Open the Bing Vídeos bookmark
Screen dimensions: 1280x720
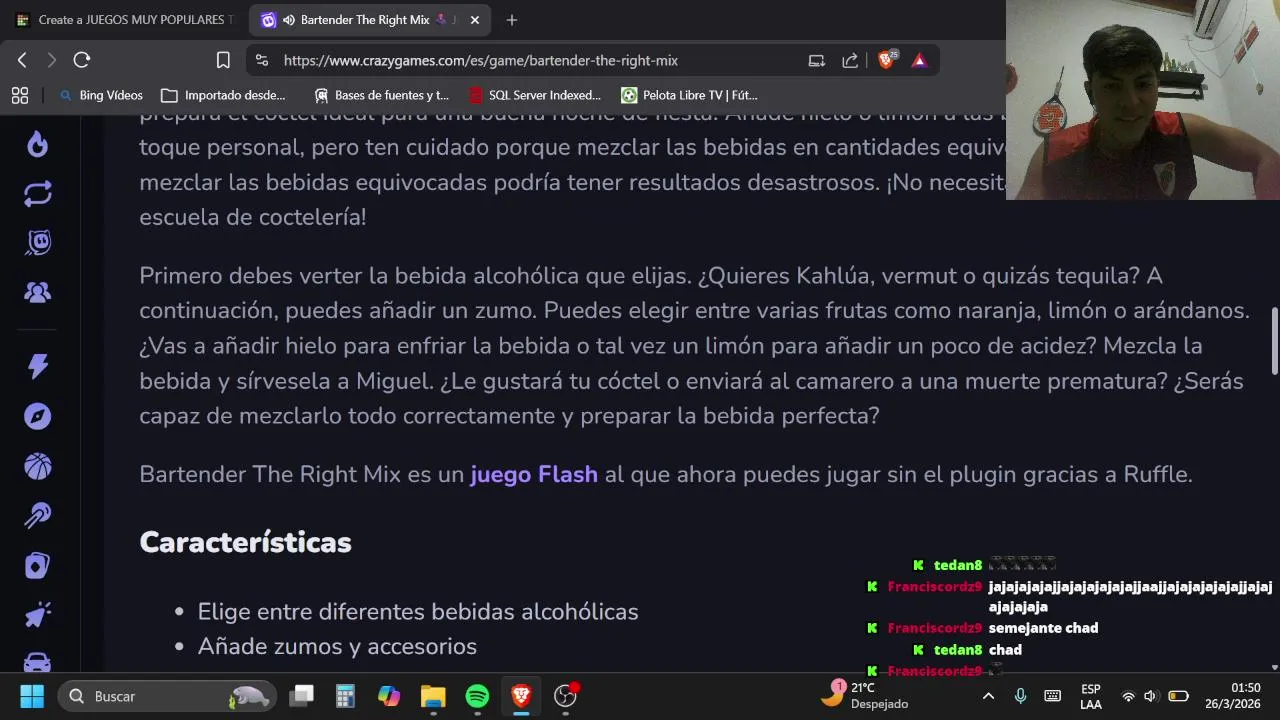point(101,95)
